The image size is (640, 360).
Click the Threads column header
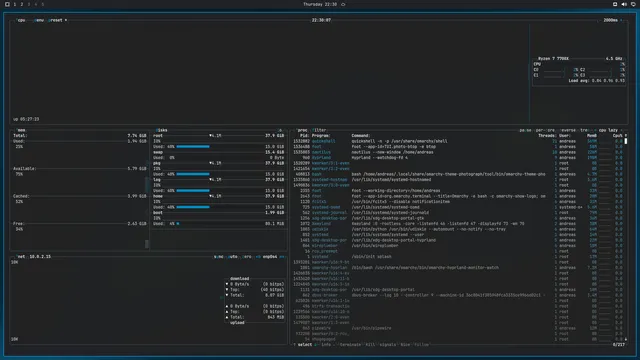pyautogui.click(x=547, y=136)
